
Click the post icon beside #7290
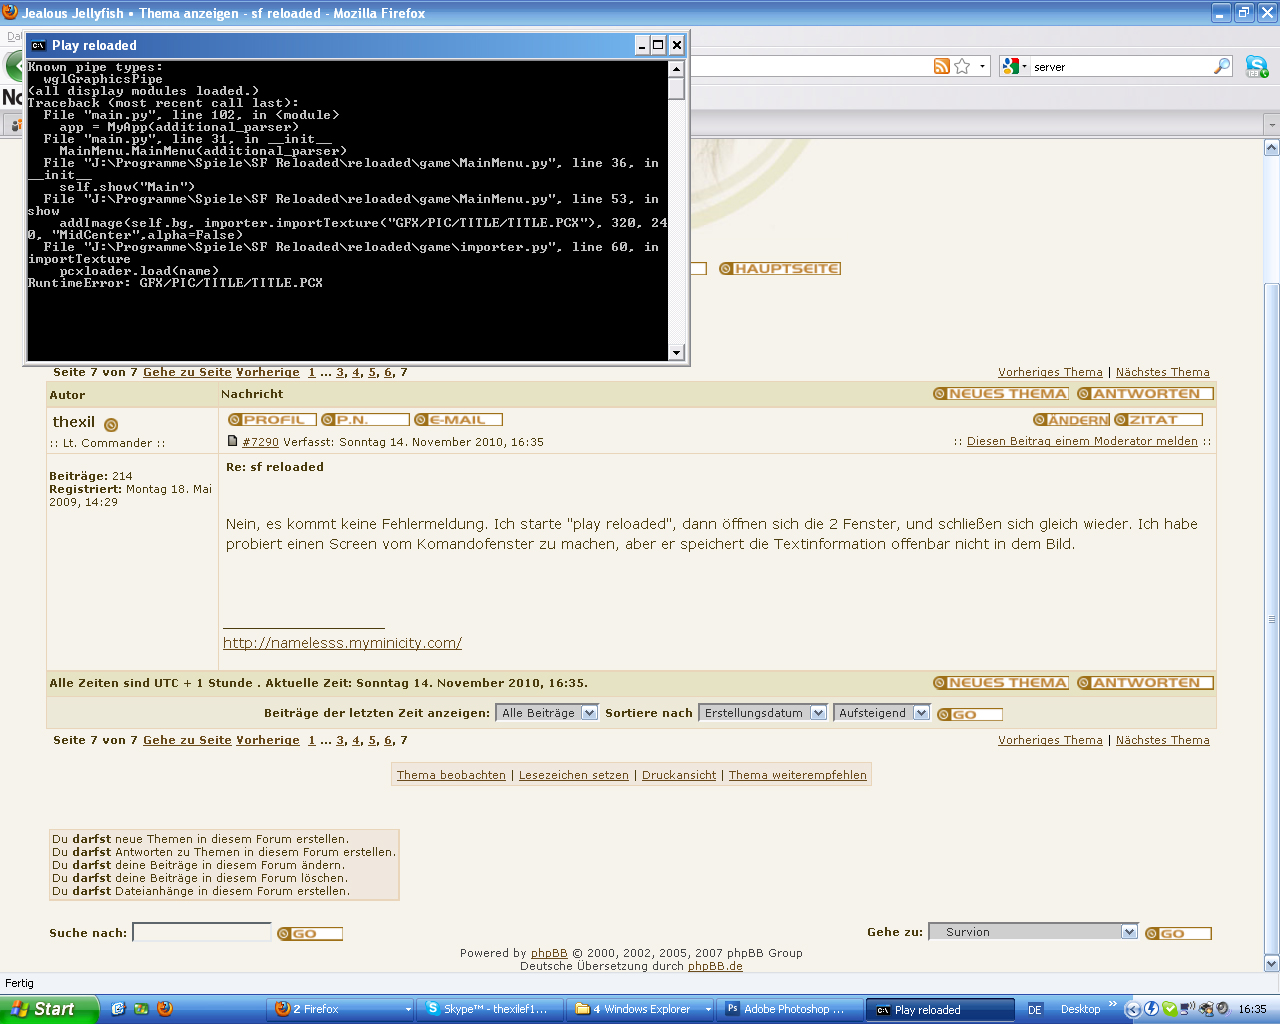tap(232, 441)
